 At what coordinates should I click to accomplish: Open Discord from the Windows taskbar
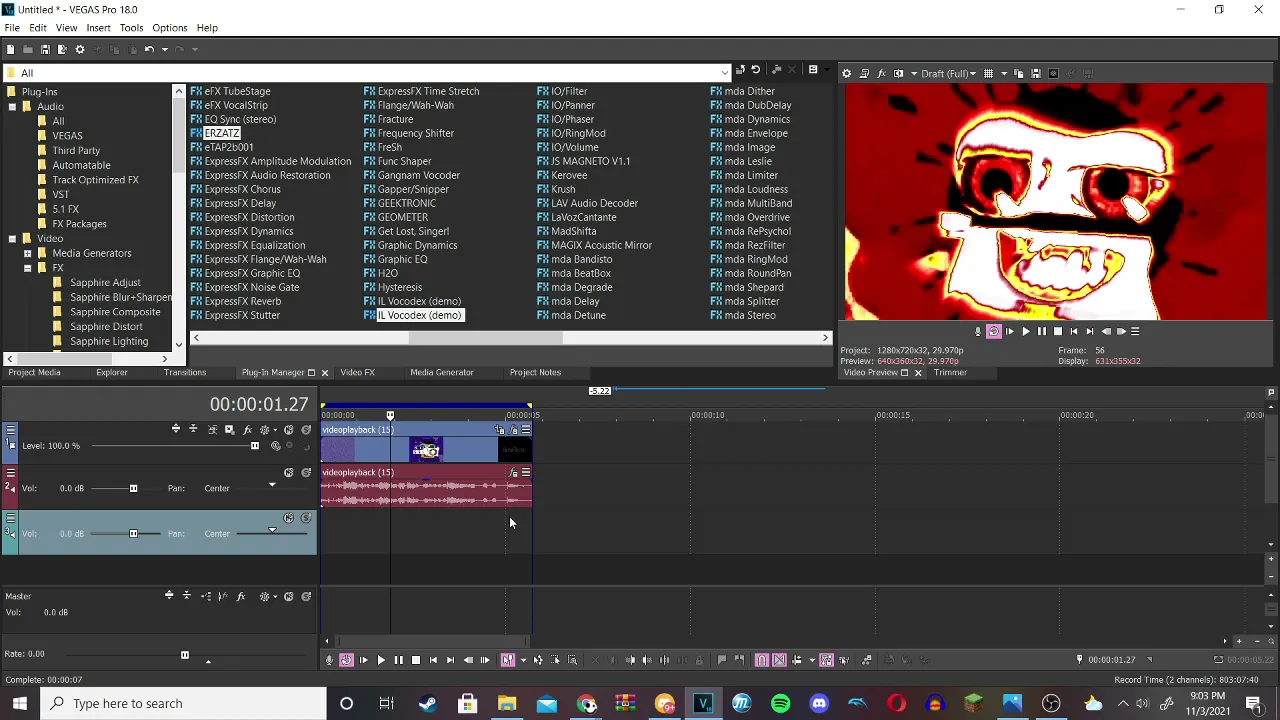pos(819,703)
